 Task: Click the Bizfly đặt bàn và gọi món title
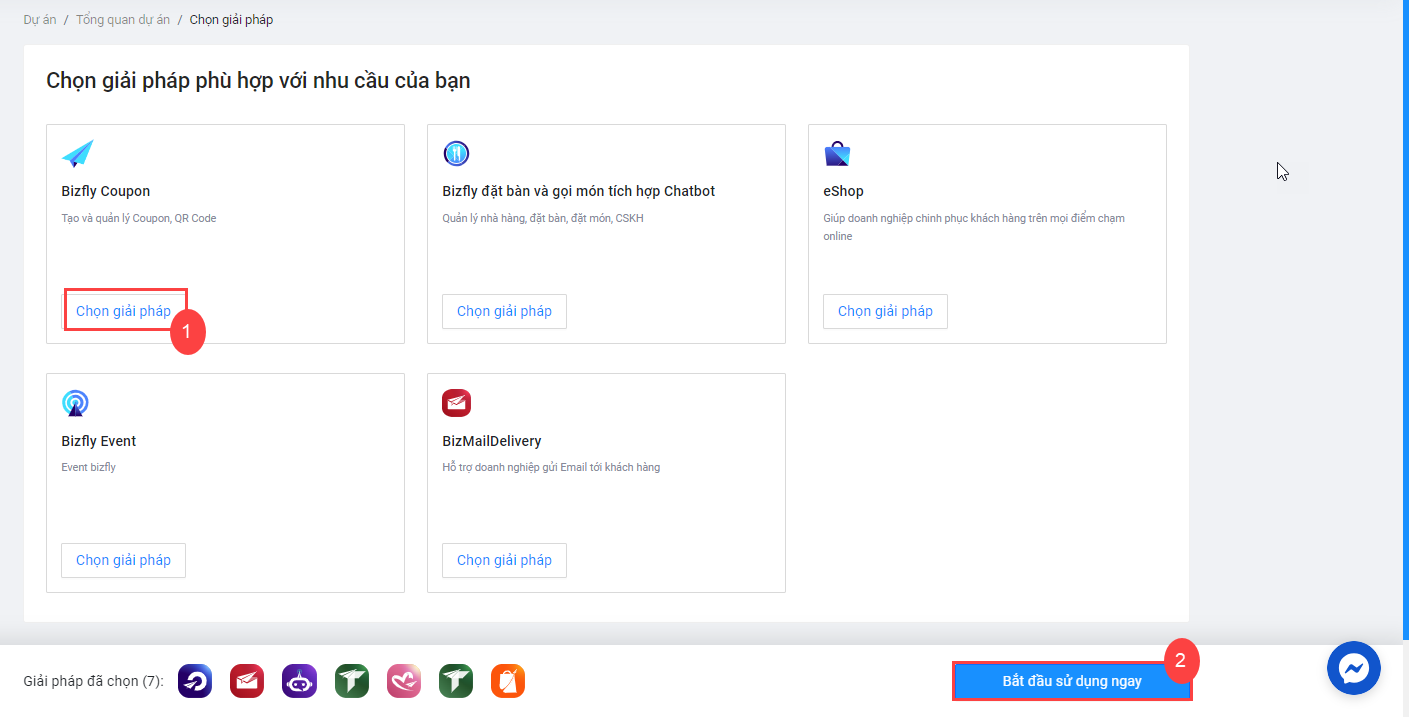click(579, 191)
